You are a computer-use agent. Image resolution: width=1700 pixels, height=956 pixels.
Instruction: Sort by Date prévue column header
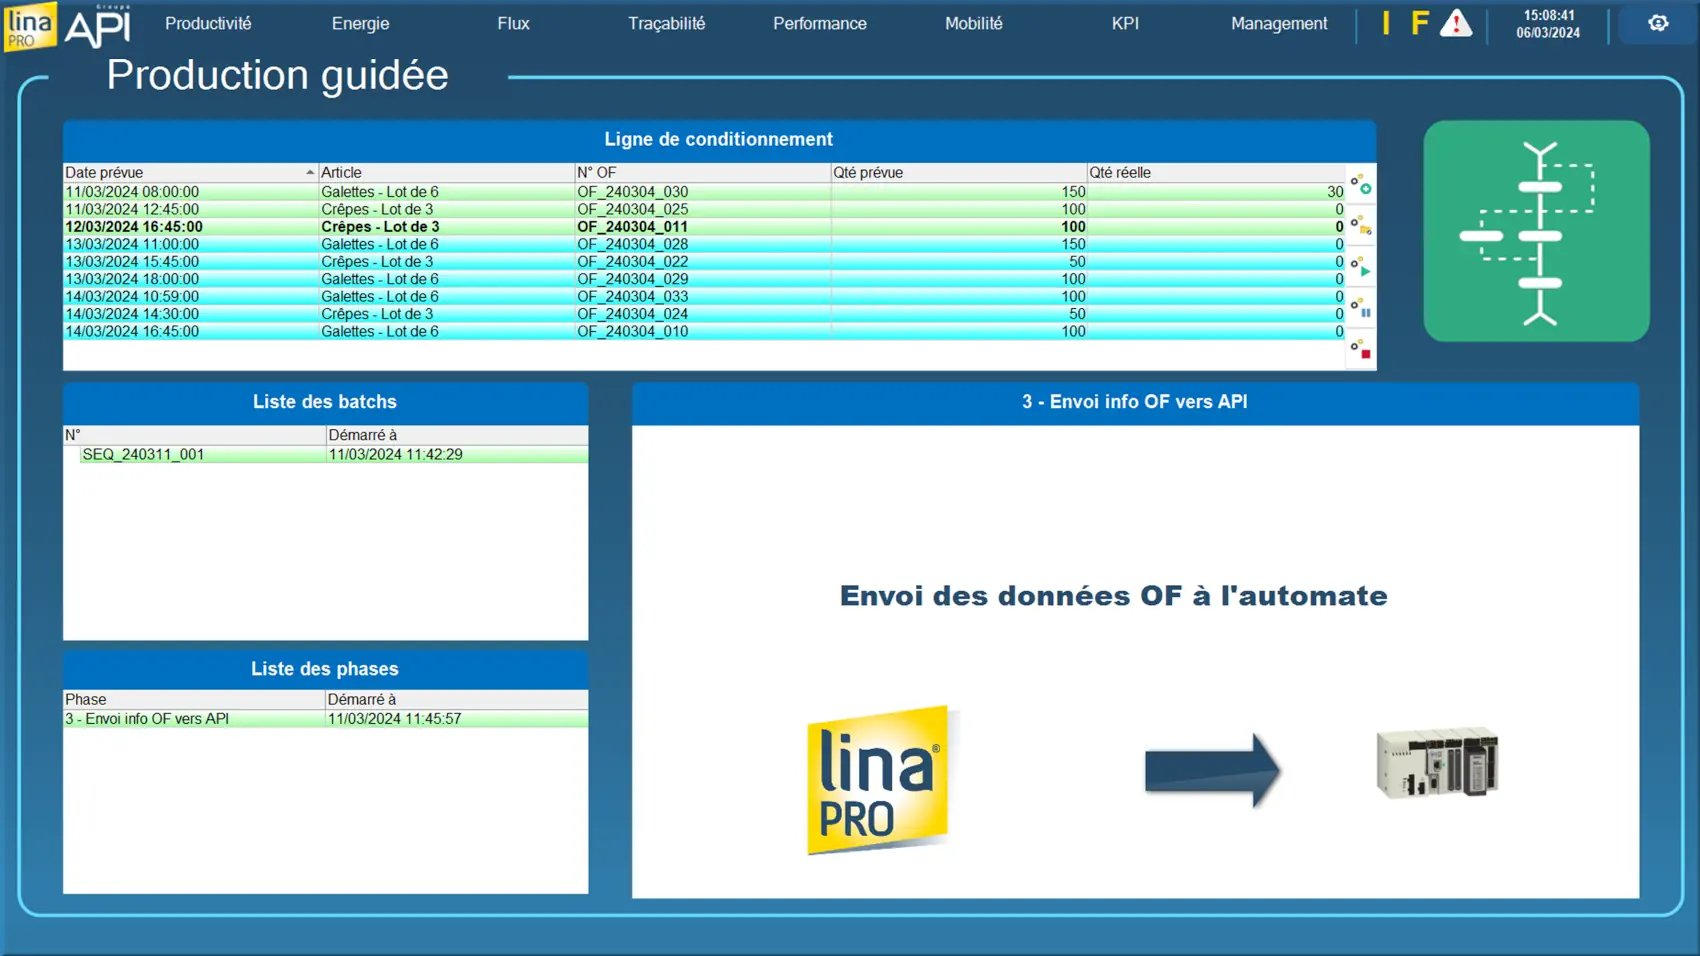(189, 172)
